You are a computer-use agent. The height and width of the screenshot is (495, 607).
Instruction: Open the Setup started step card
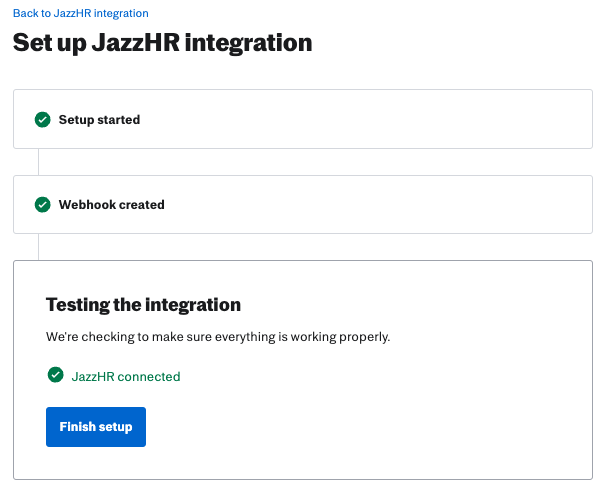303,119
